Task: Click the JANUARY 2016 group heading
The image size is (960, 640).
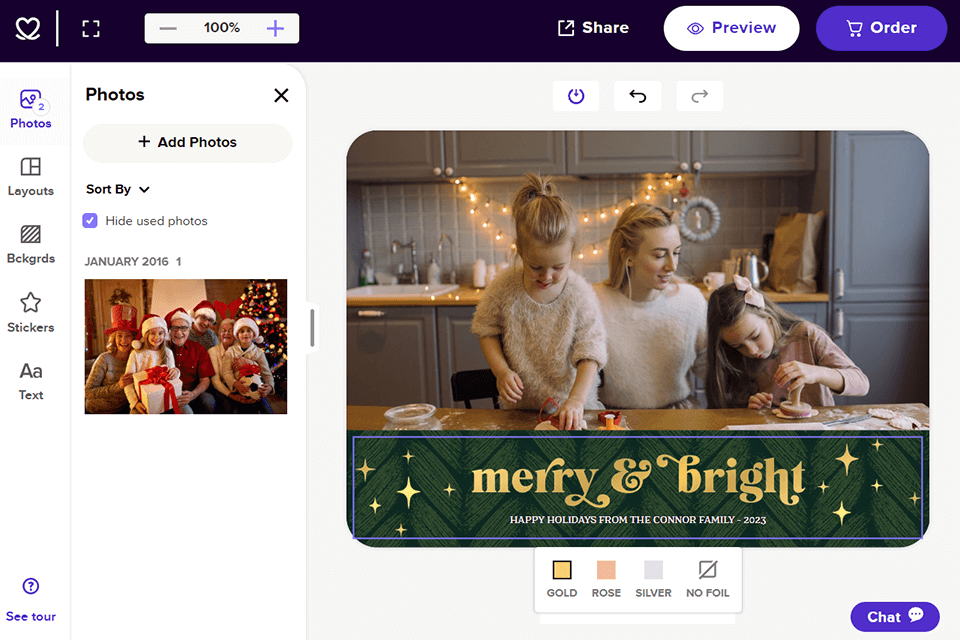Action: (x=132, y=262)
